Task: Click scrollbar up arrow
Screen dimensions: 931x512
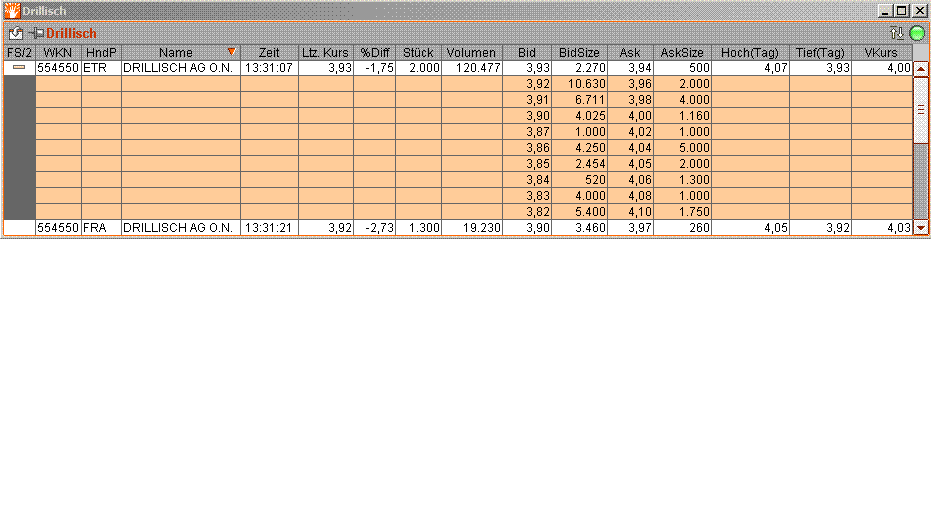Action: point(921,68)
